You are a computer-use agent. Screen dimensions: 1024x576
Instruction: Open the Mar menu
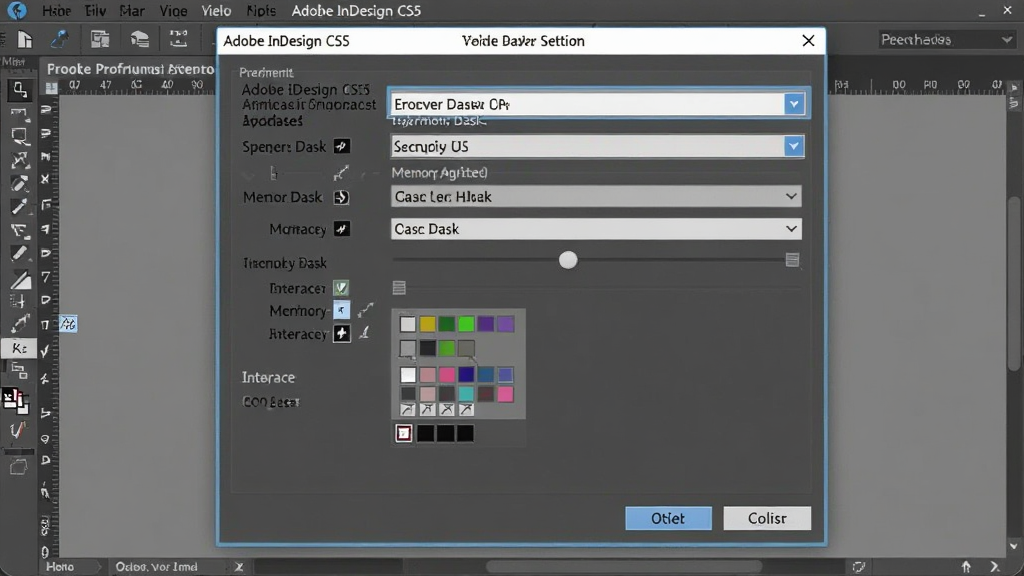pos(132,10)
